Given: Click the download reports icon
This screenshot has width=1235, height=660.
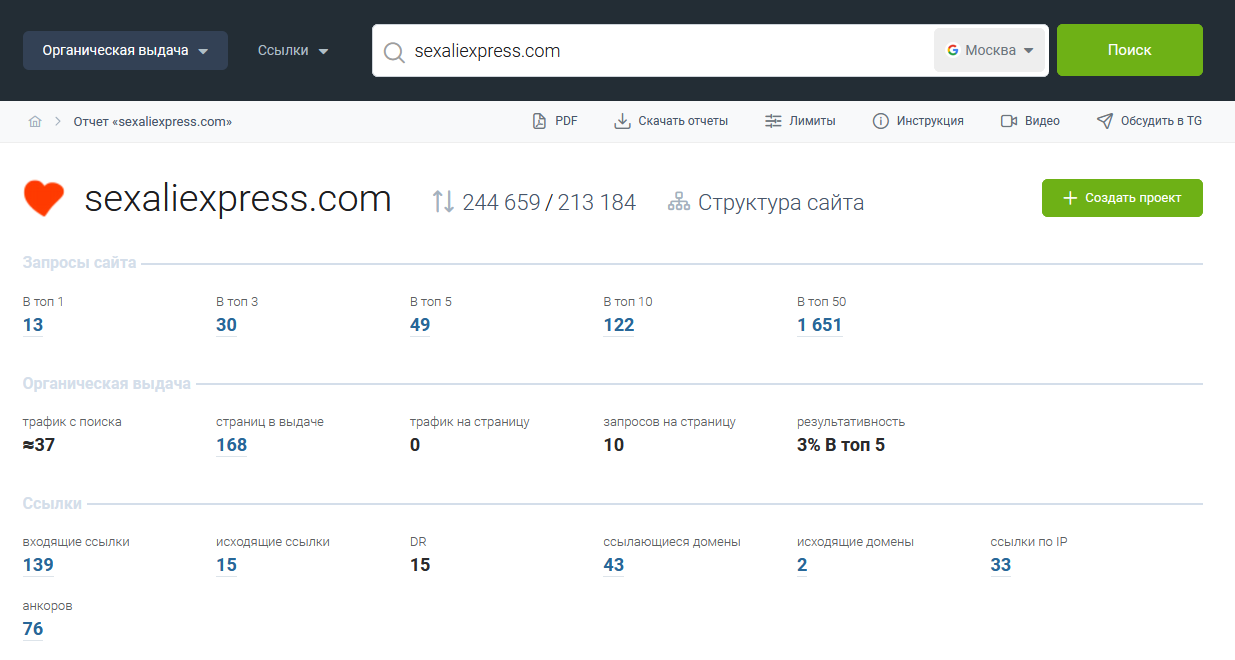Looking at the screenshot, I should click(x=622, y=121).
